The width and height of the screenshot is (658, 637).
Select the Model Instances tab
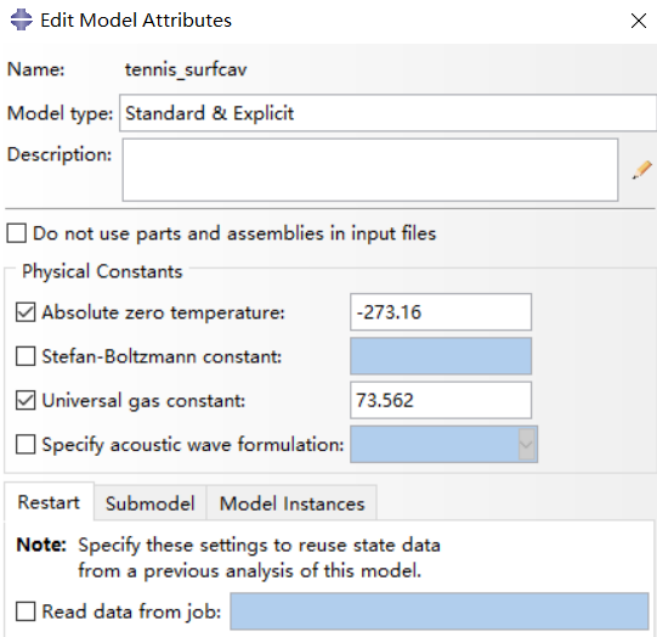click(292, 503)
